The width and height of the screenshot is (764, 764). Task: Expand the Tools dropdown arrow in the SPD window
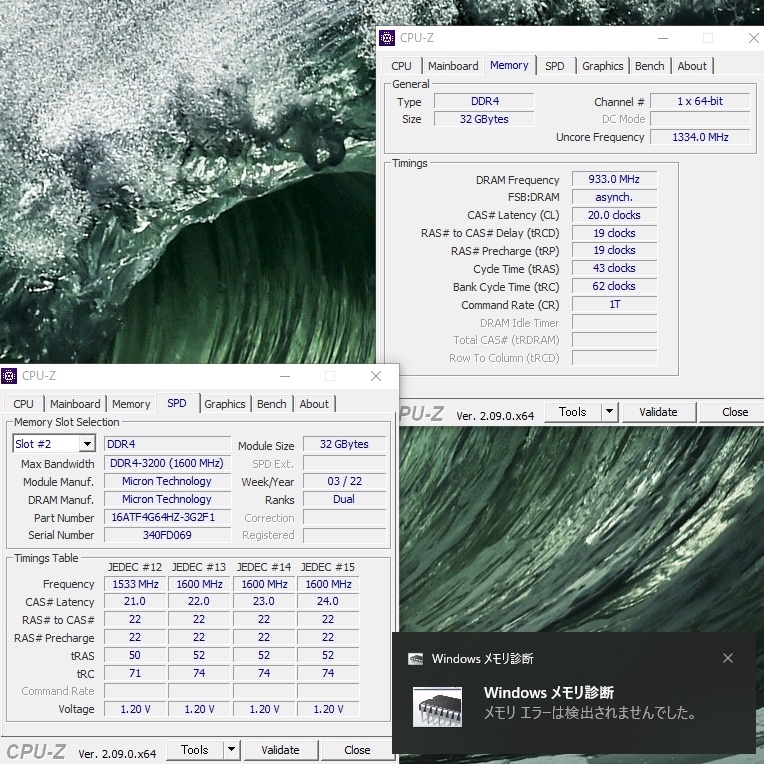point(231,750)
